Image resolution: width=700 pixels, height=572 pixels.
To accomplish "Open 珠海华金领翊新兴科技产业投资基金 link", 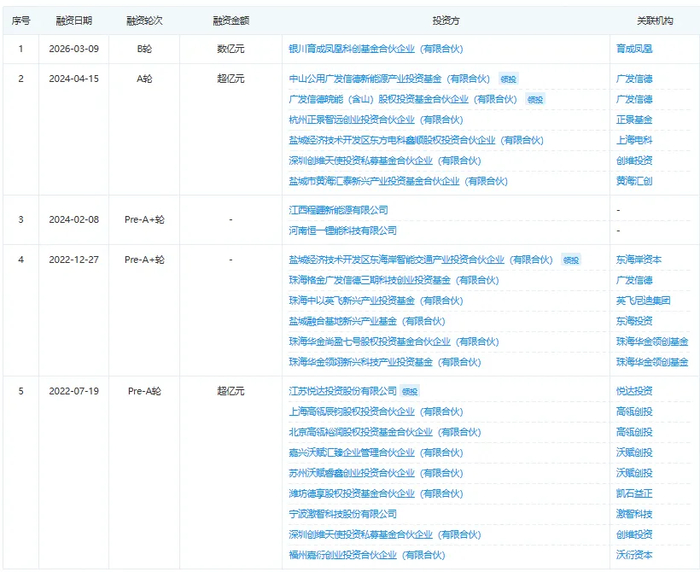I will click(x=385, y=362).
